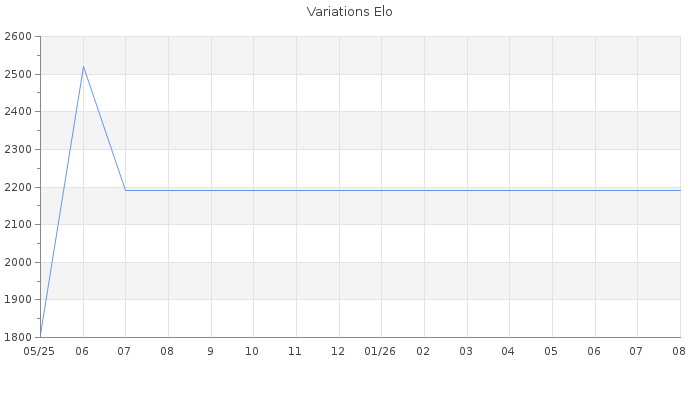700x400 pixels.
Task: Click the starting data point at 05/25
Action: coord(41,336)
